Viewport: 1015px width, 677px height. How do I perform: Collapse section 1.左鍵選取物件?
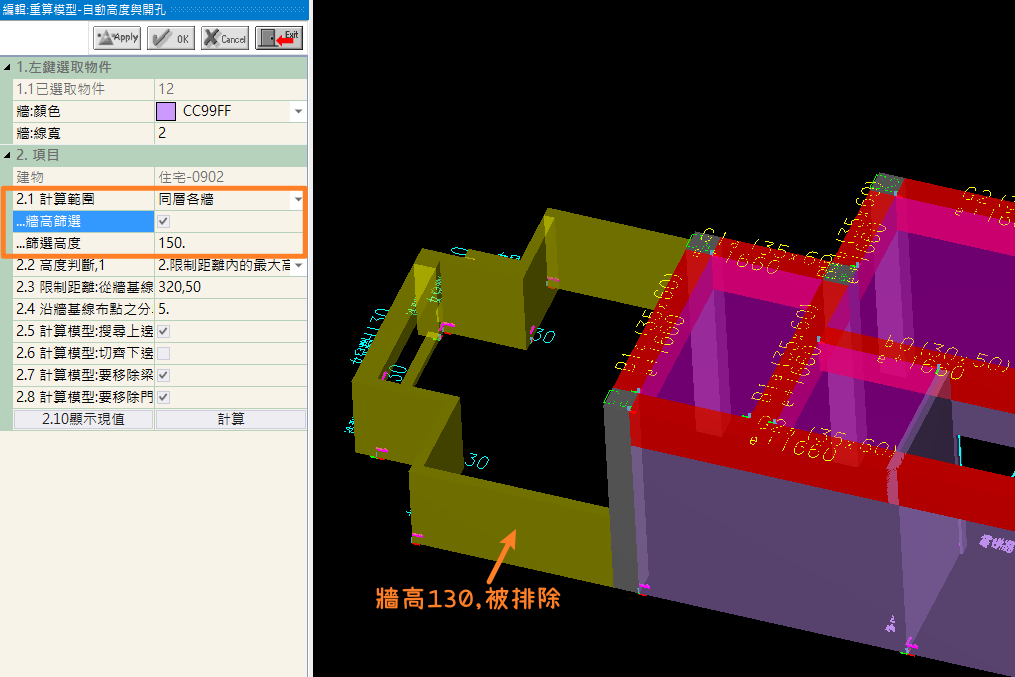click(9, 67)
